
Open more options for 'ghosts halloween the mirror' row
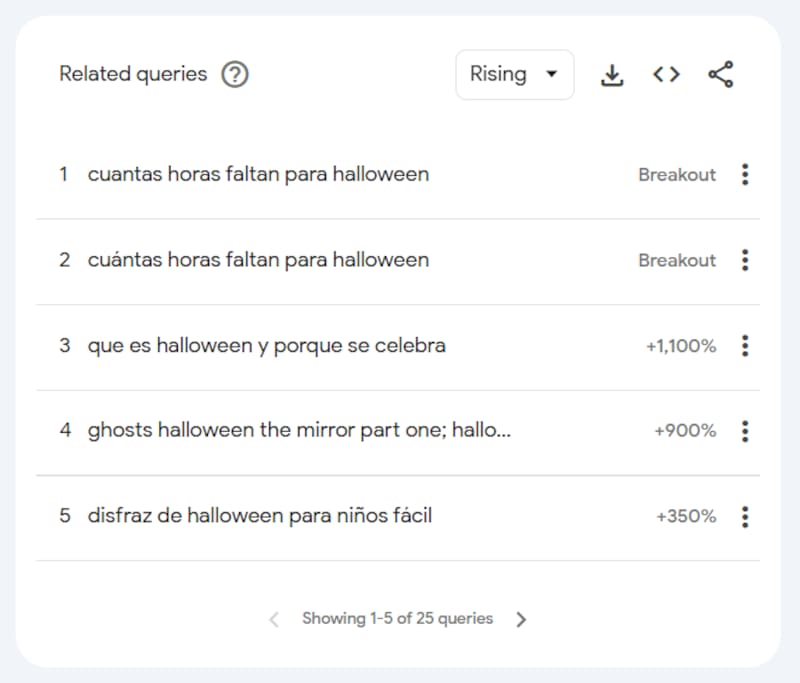click(745, 431)
